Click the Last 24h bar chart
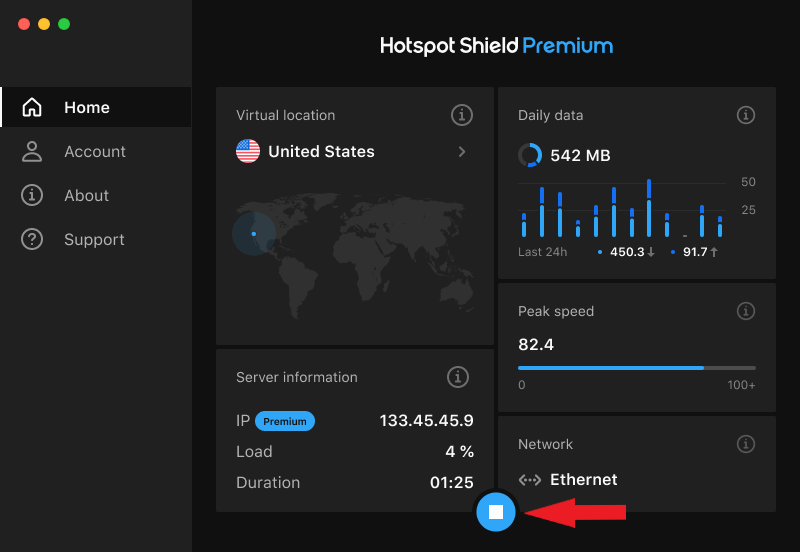 pos(622,208)
